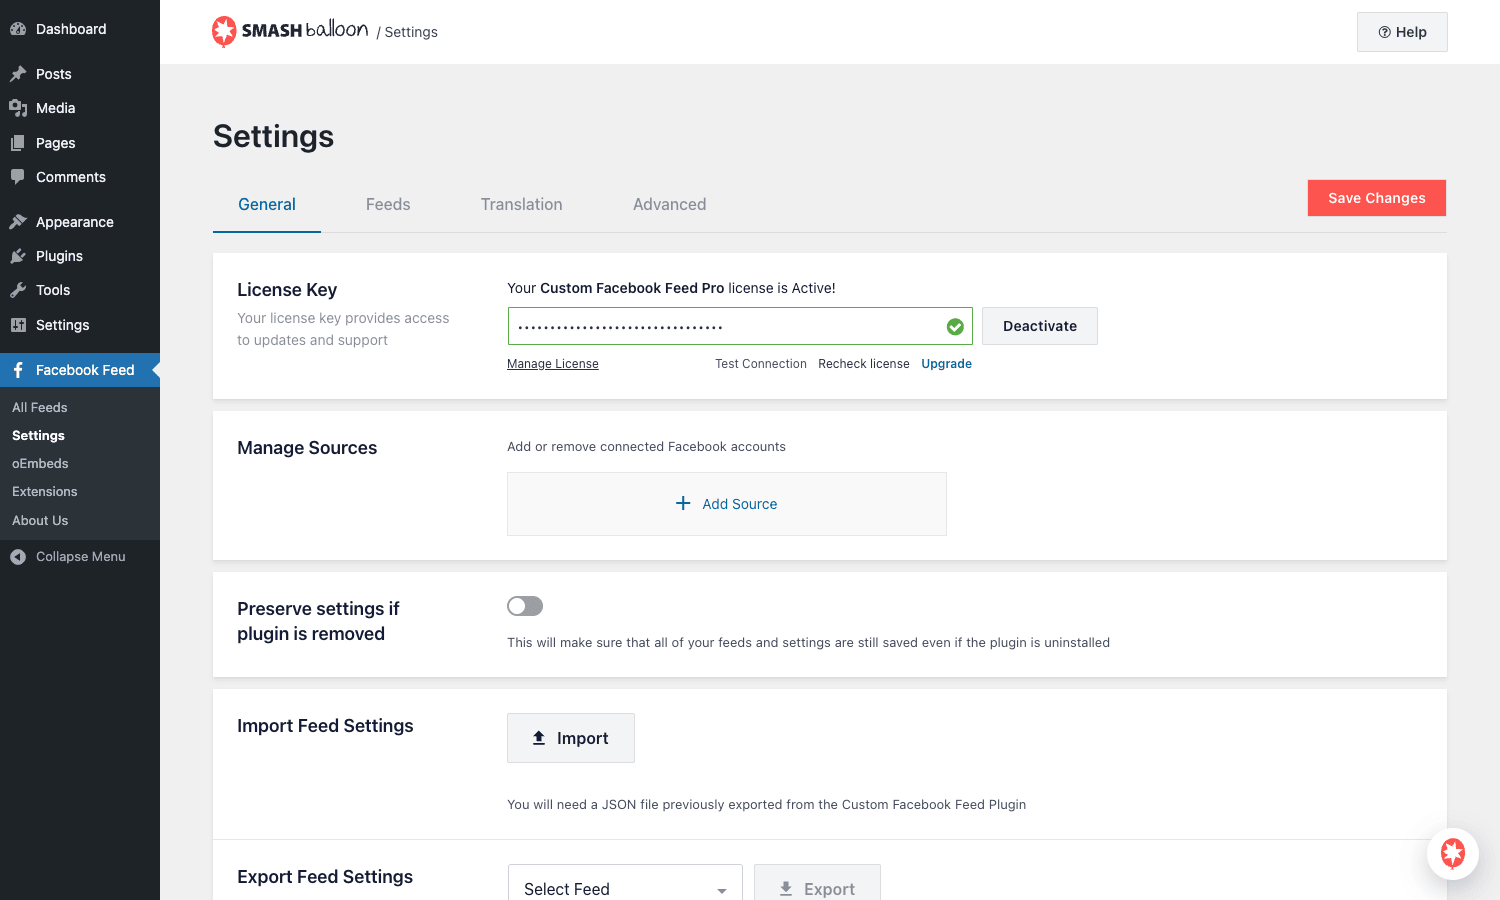Click the '/ Settings' breadcrumb text in header
Image resolution: width=1500 pixels, height=900 pixels.
coord(407,32)
